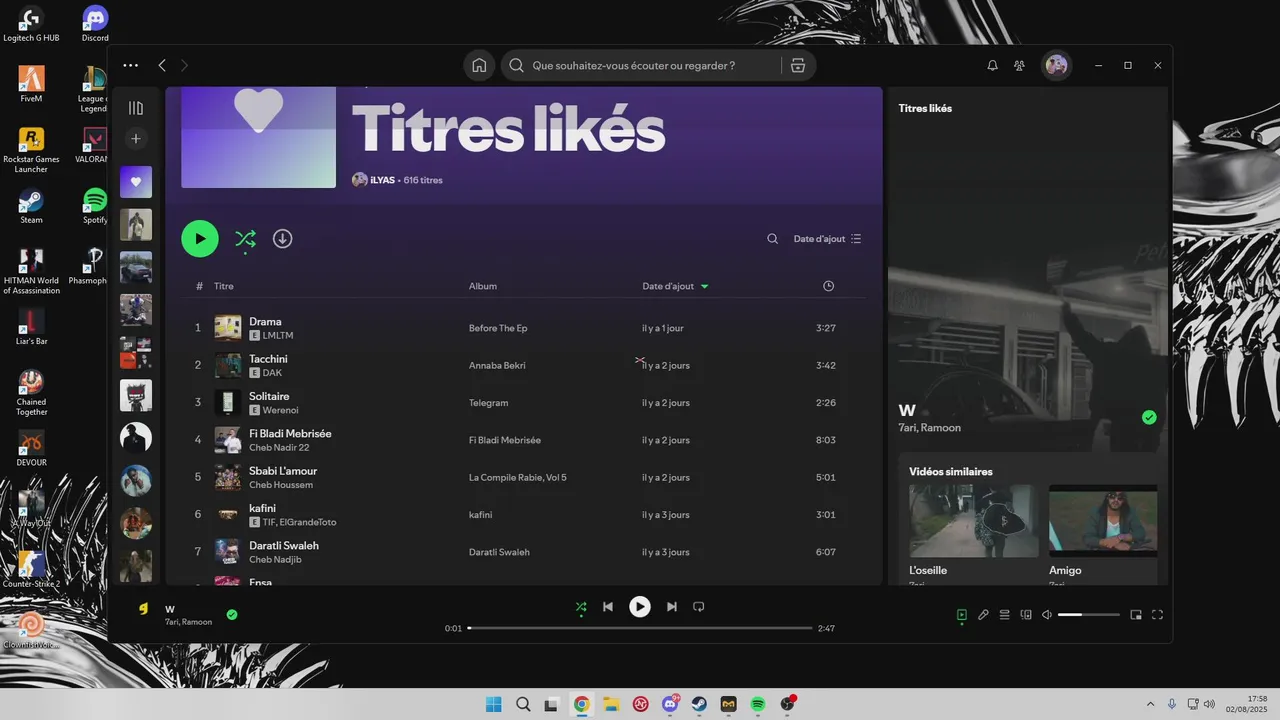Open Steam from the taskbar
The image size is (1280, 720).
pos(699,704)
